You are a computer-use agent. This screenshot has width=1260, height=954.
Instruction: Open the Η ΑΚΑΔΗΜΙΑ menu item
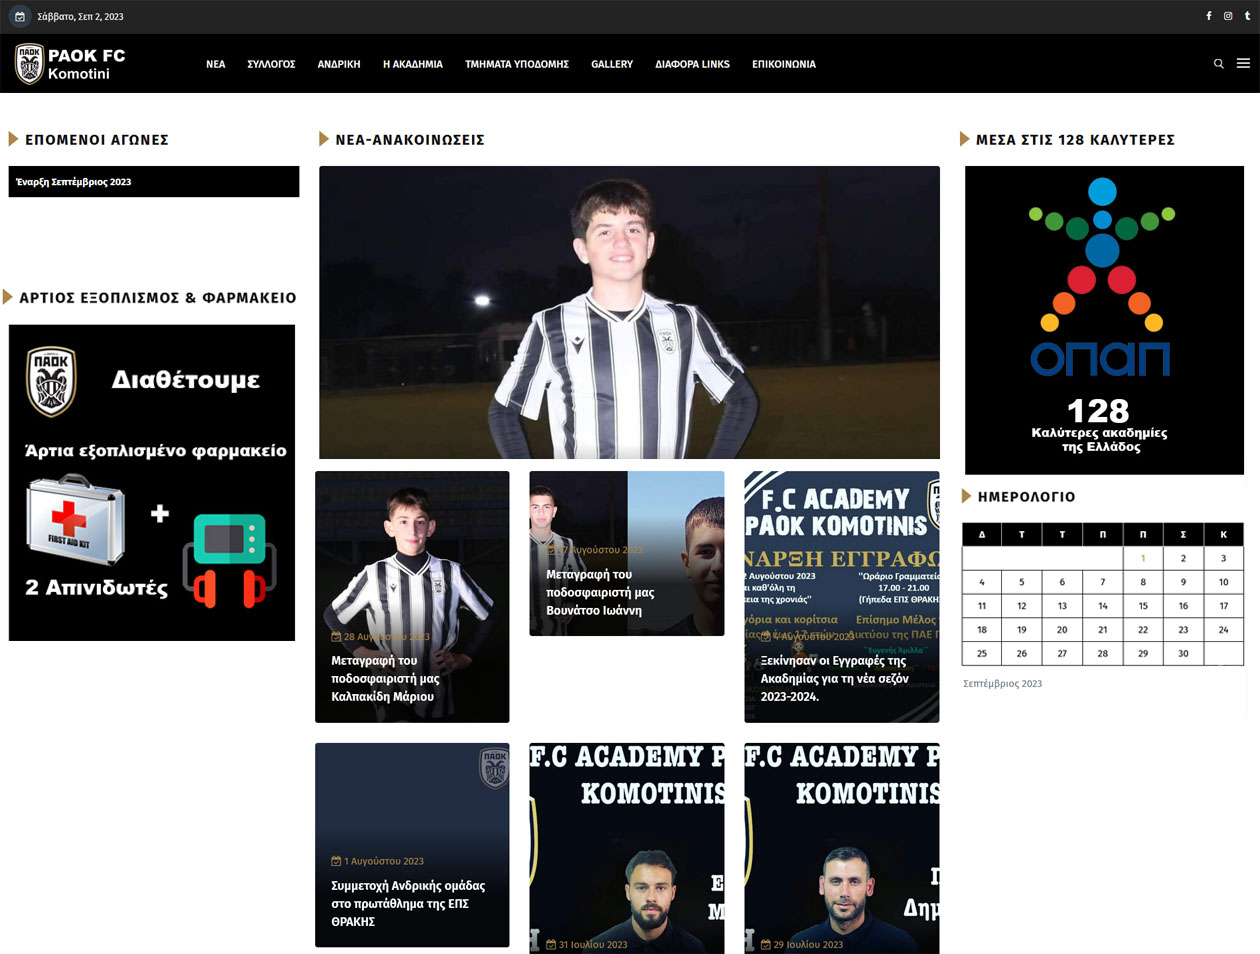tap(413, 64)
